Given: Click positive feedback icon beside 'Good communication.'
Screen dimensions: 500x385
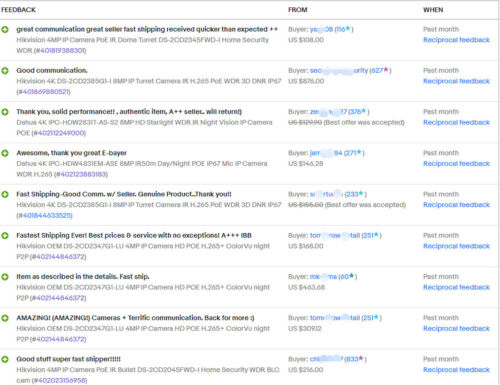Looking at the screenshot, I should pyautogui.click(x=5, y=71).
